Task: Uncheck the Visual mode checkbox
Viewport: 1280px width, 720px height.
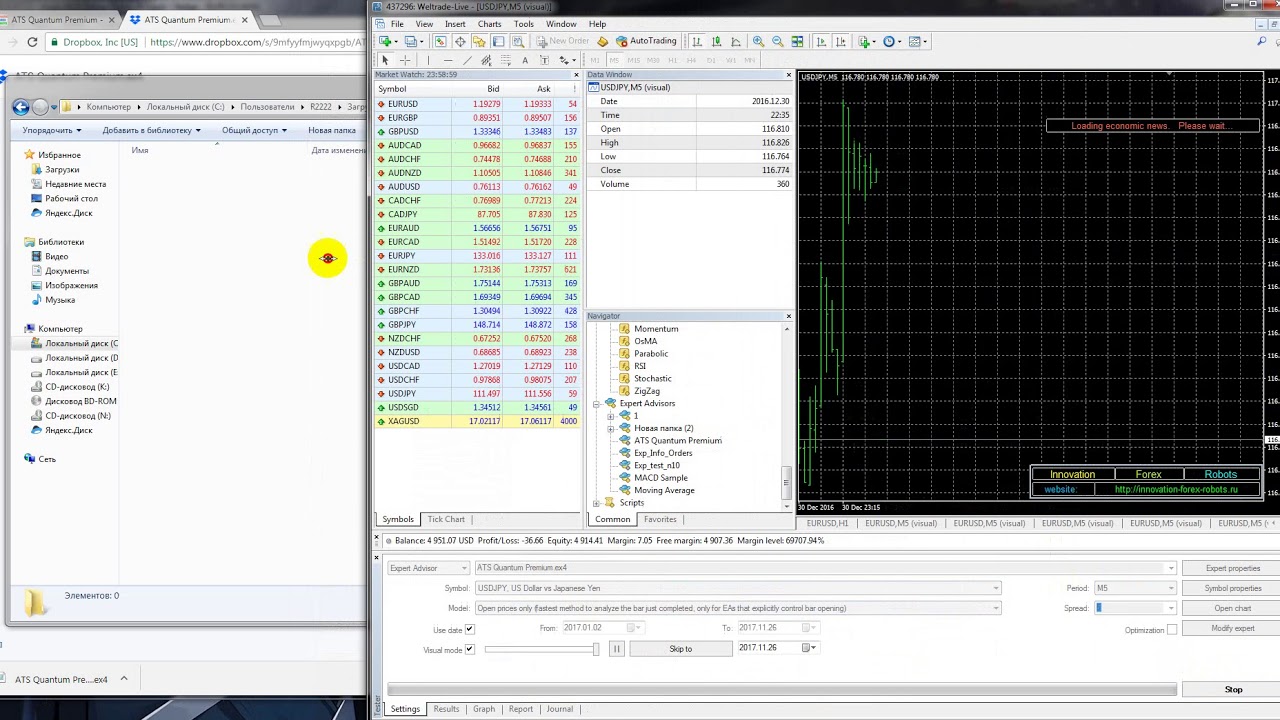Action: pos(469,649)
